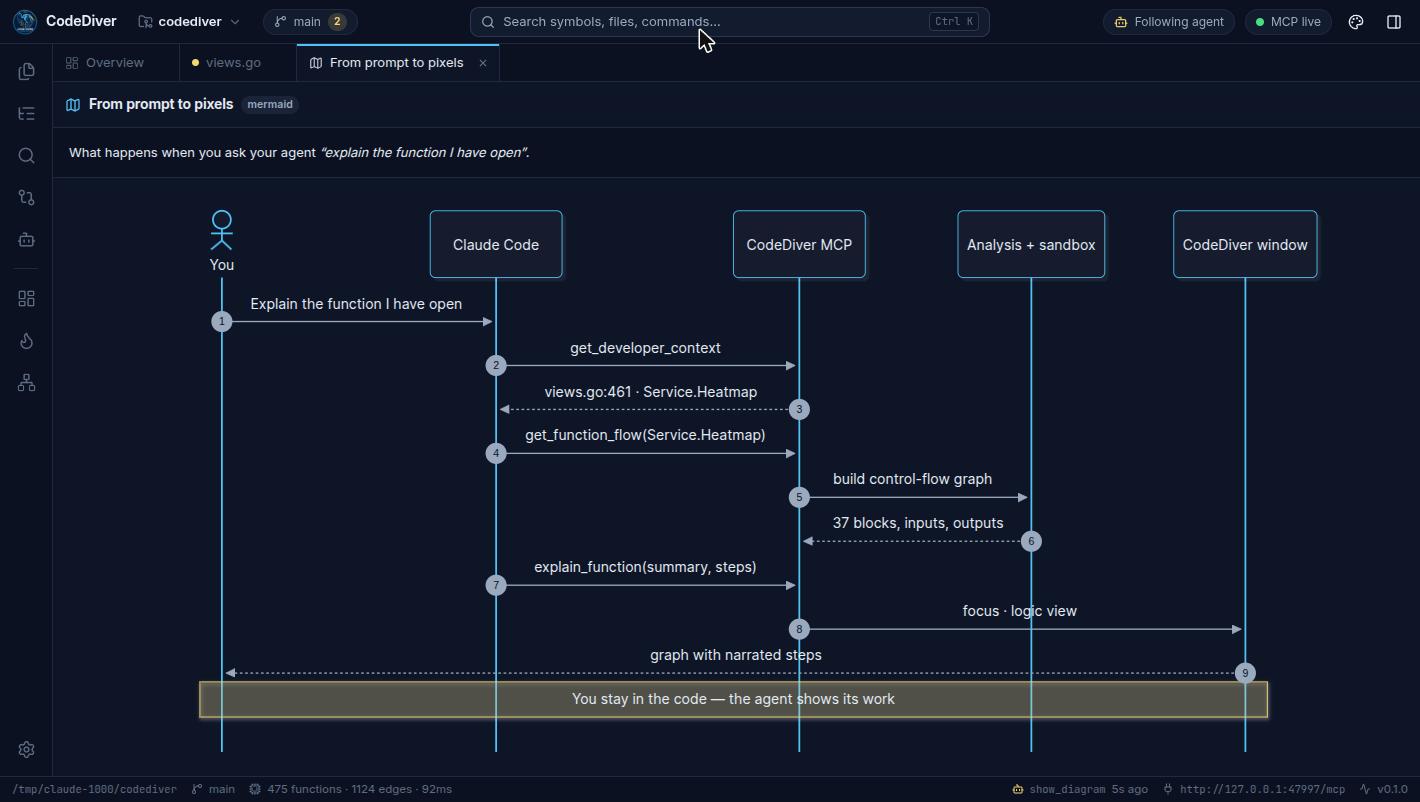Screen dimensions: 1420x802
Task: Open the main branch selector
Action: 310,21
